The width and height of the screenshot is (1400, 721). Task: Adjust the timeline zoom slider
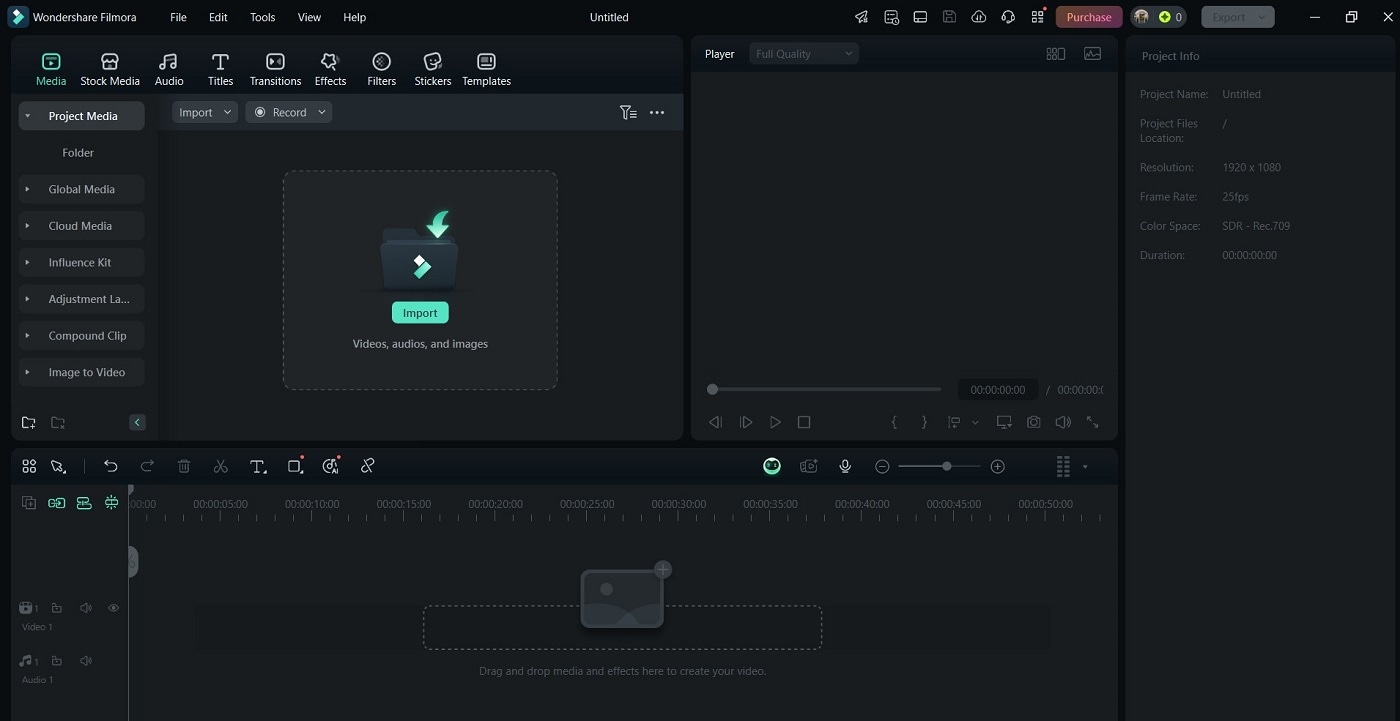946,466
